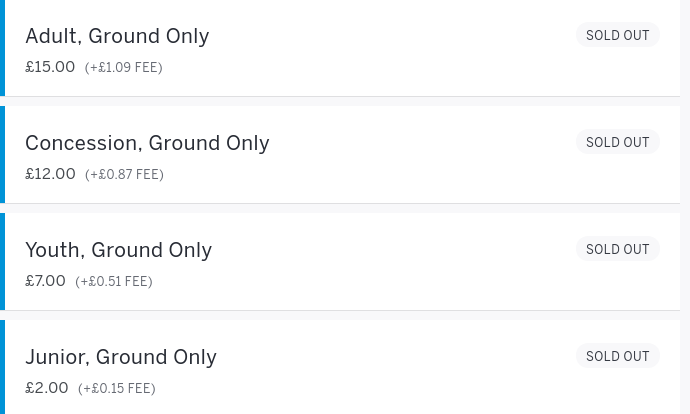The width and height of the screenshot is (690, 414).
Task: Click the +£0.87 fee text
Action: tap(124, 175)
